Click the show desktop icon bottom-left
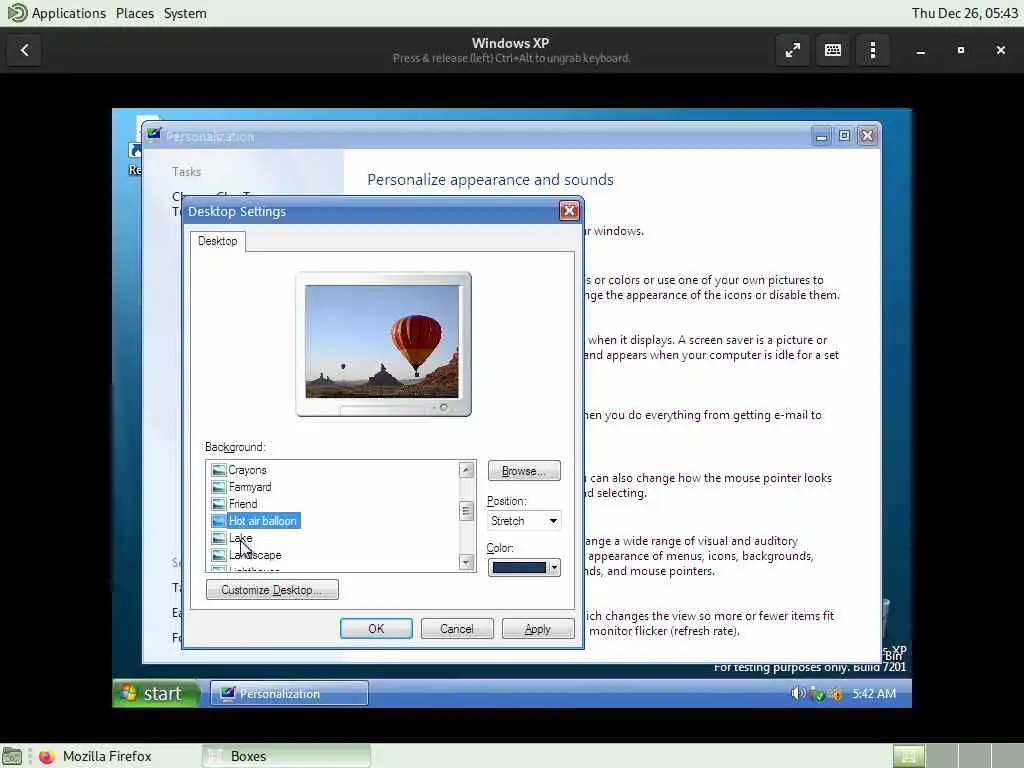 pyautogui.click(x=12, y=756)
